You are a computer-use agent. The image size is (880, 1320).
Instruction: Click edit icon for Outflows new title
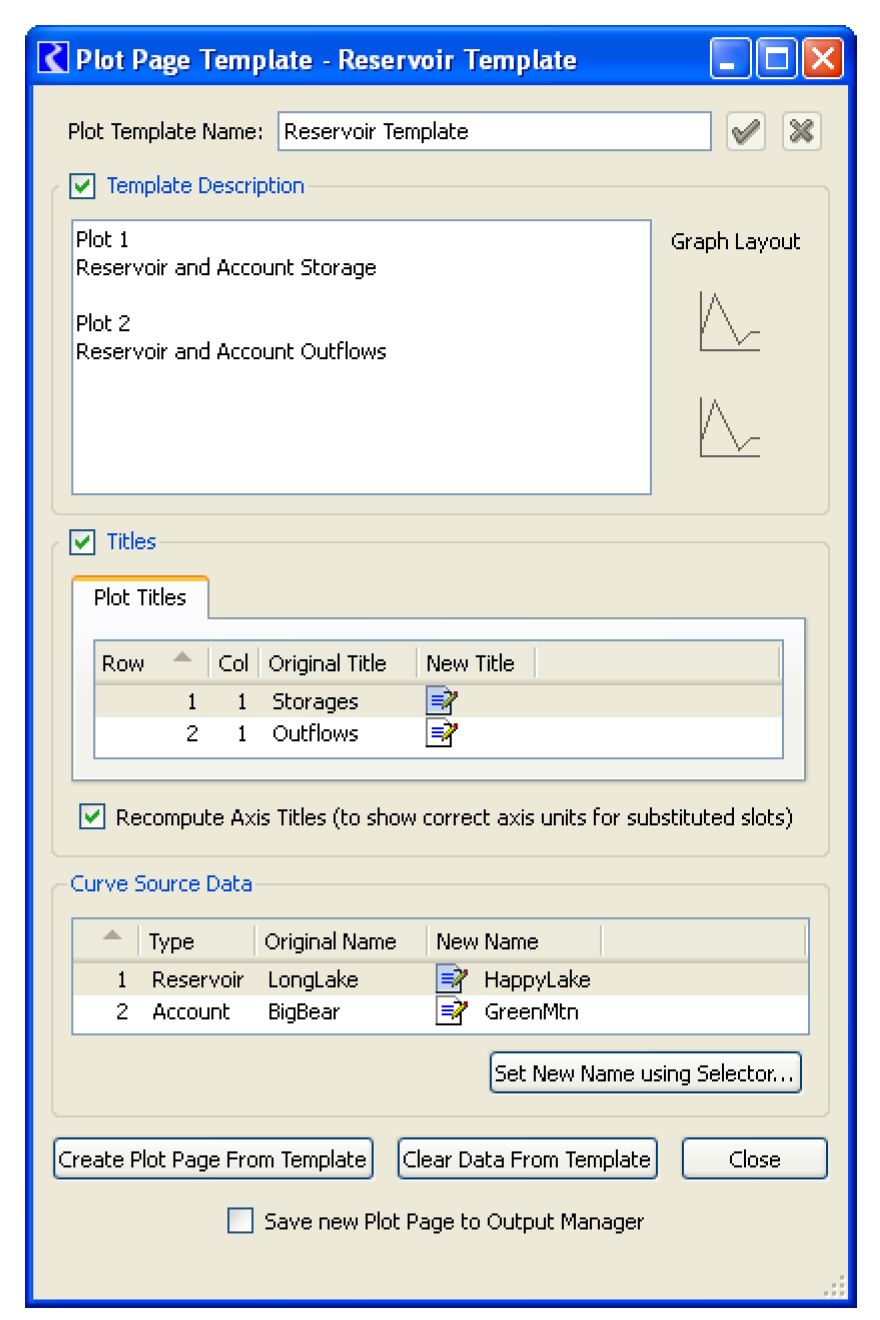(441, 734)
